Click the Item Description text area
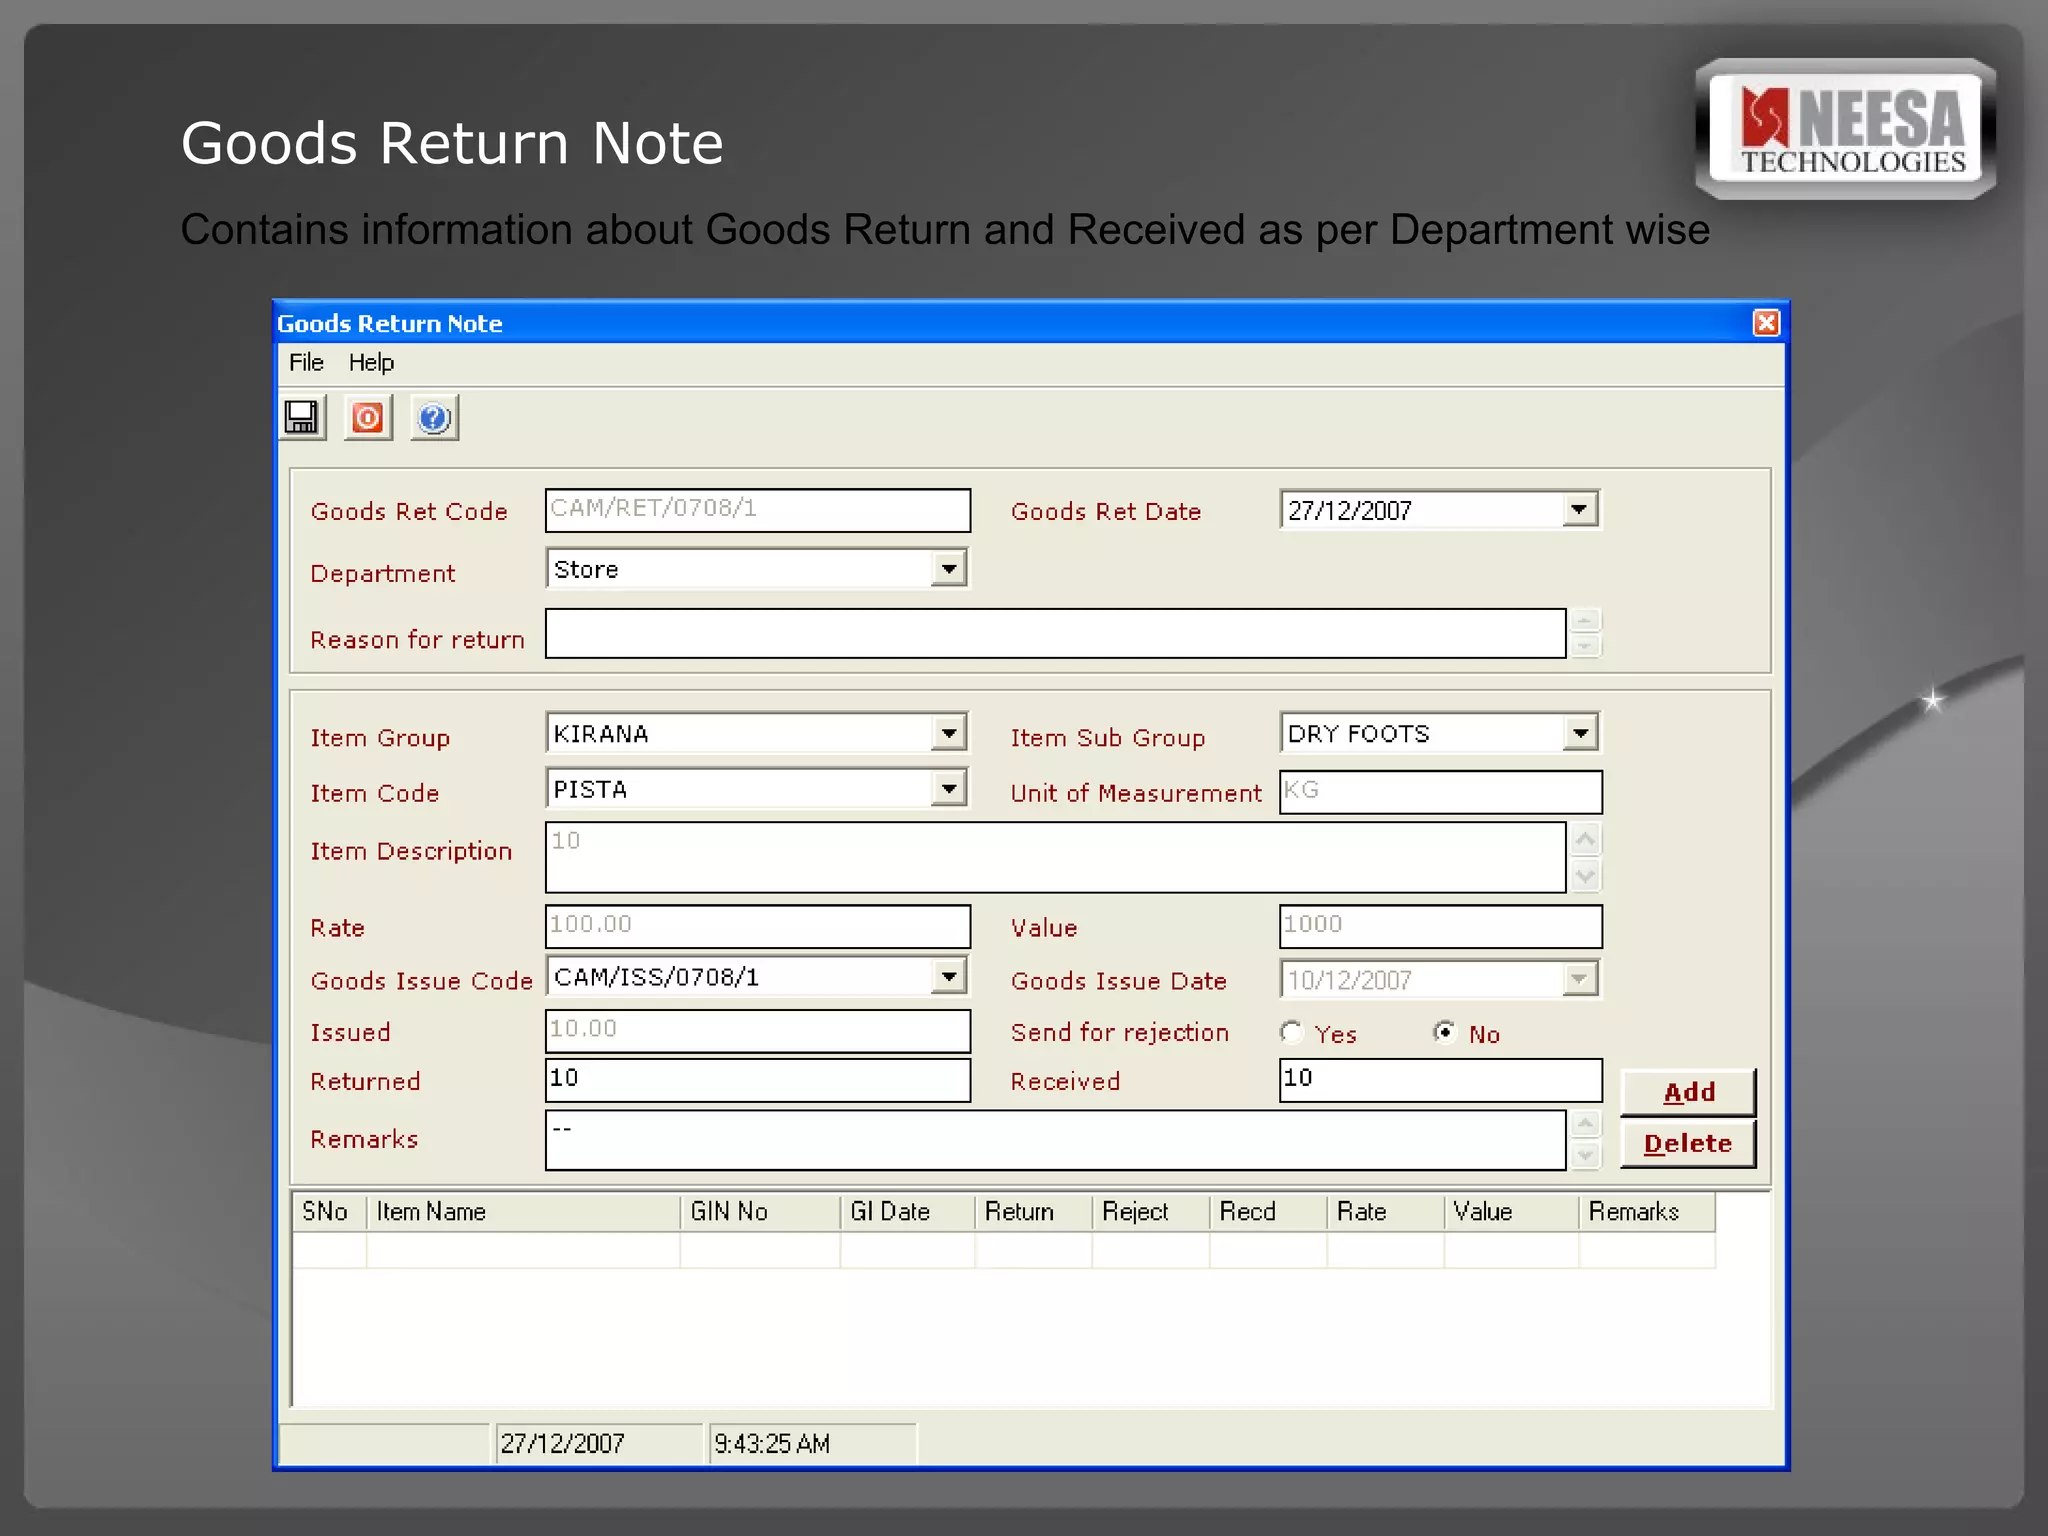This screenshot has height=1536, width=2048. click(1055, 857)
